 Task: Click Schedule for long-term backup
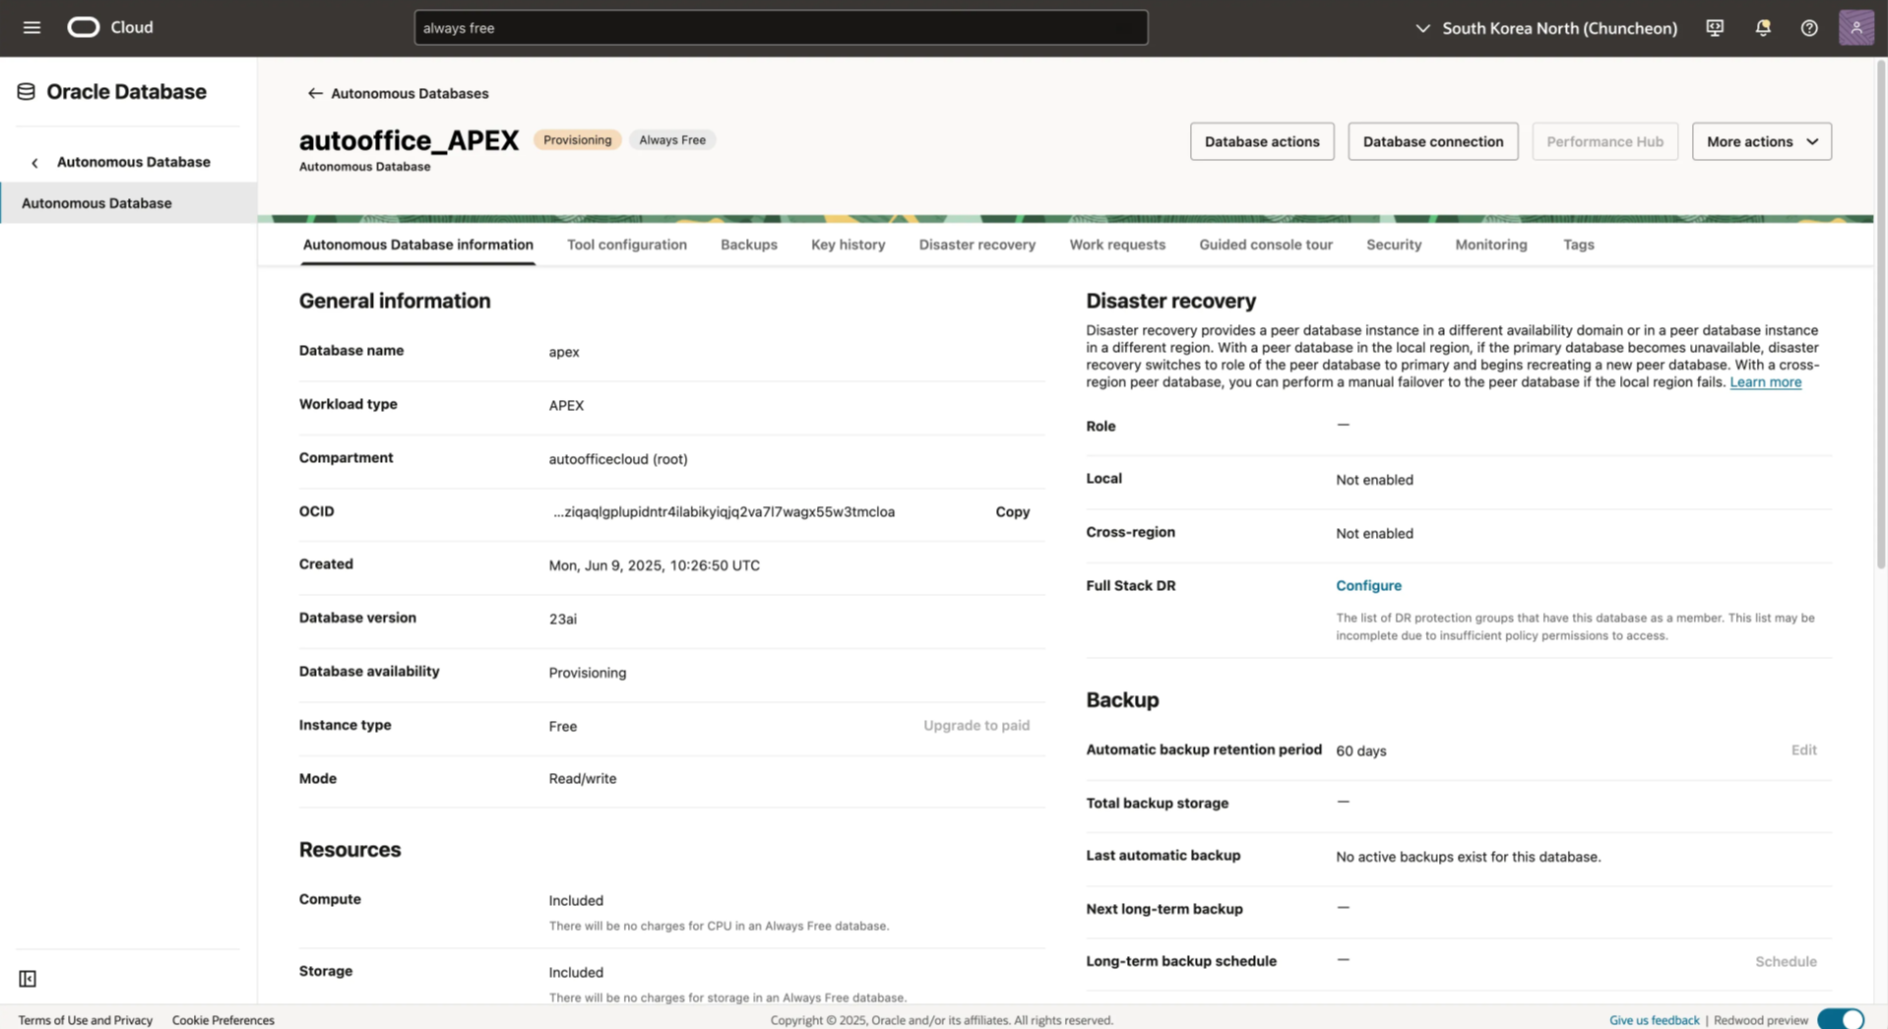1785,961
